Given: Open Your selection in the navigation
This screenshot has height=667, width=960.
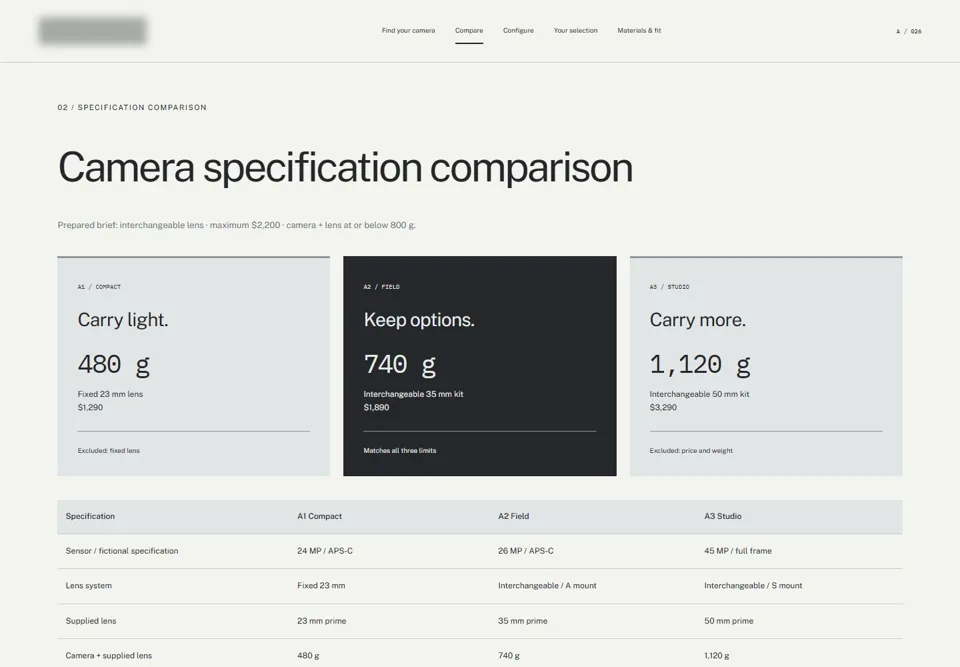Looking at the screenshot, I should click(x=576, y=31).
